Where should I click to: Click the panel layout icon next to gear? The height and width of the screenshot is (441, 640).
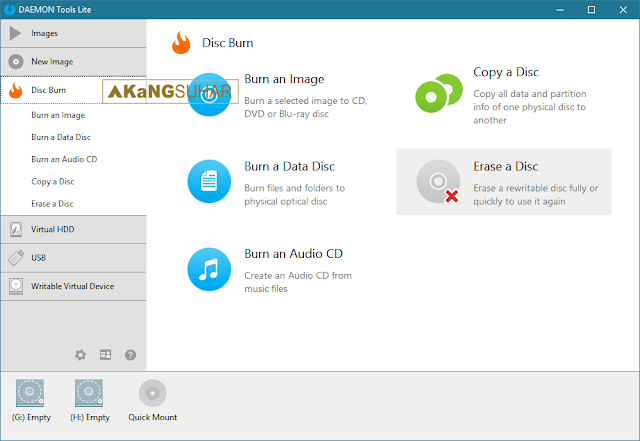coord(105,355)
